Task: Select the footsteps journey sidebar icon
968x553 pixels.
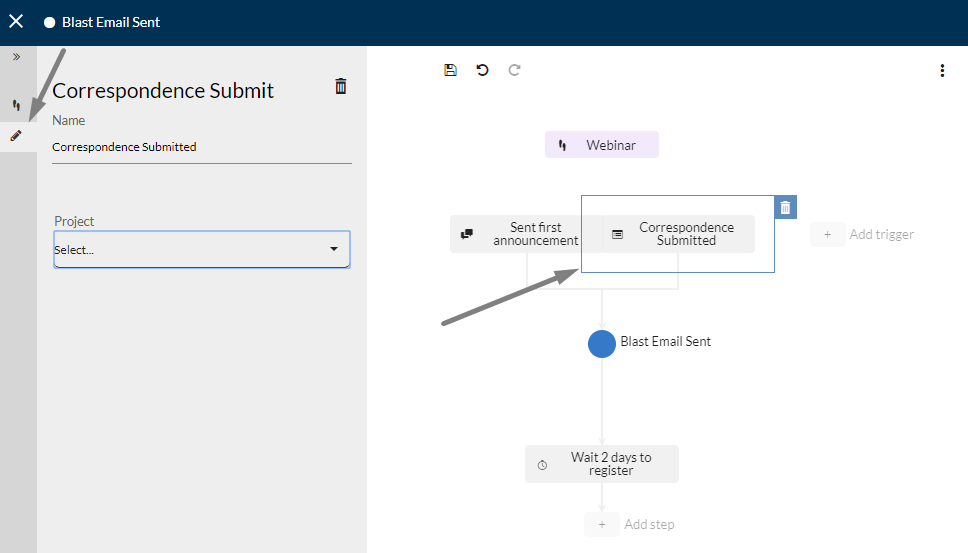Action: tap(16, 105)
